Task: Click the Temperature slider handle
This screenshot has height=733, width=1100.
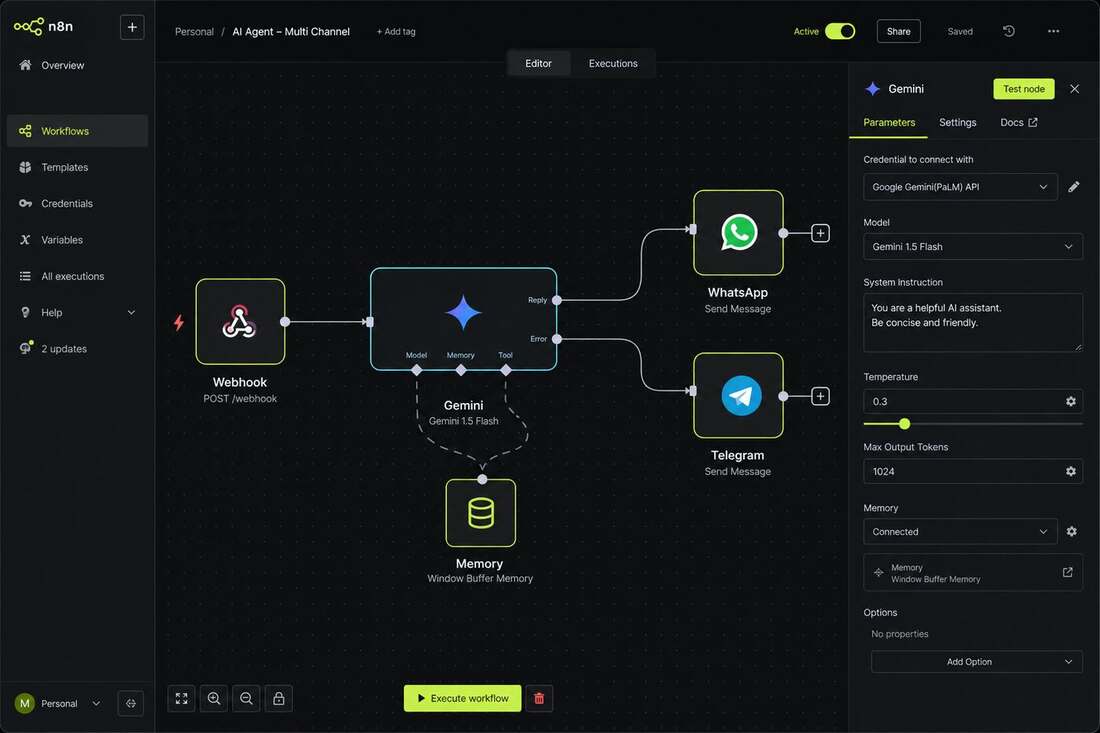Action: pos(904,424)
